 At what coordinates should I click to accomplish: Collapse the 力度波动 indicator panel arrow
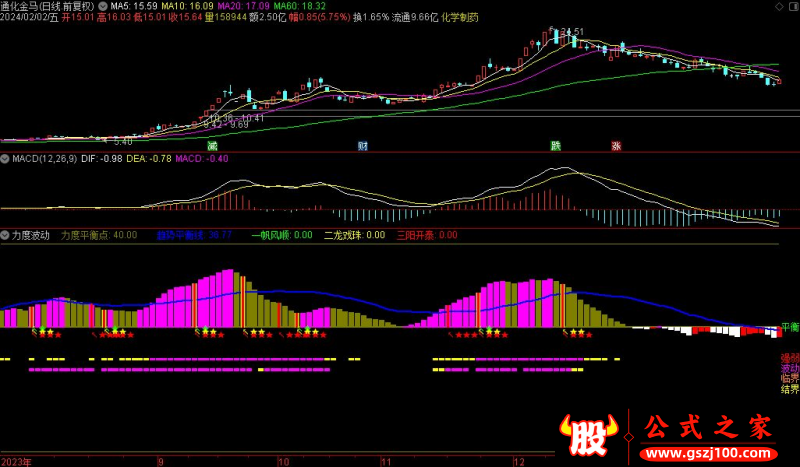tap(5, 235)
